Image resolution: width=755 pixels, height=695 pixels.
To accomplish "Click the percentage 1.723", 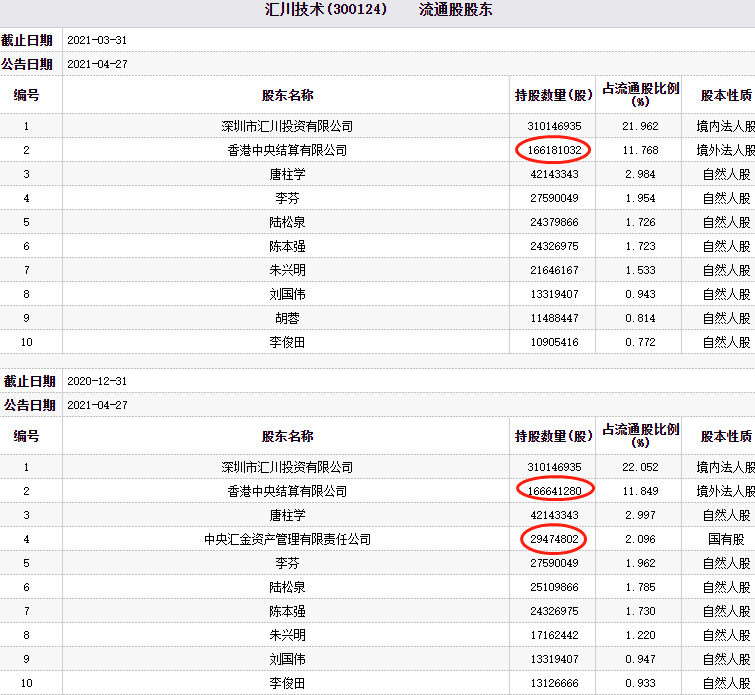I will coord(640,246).
